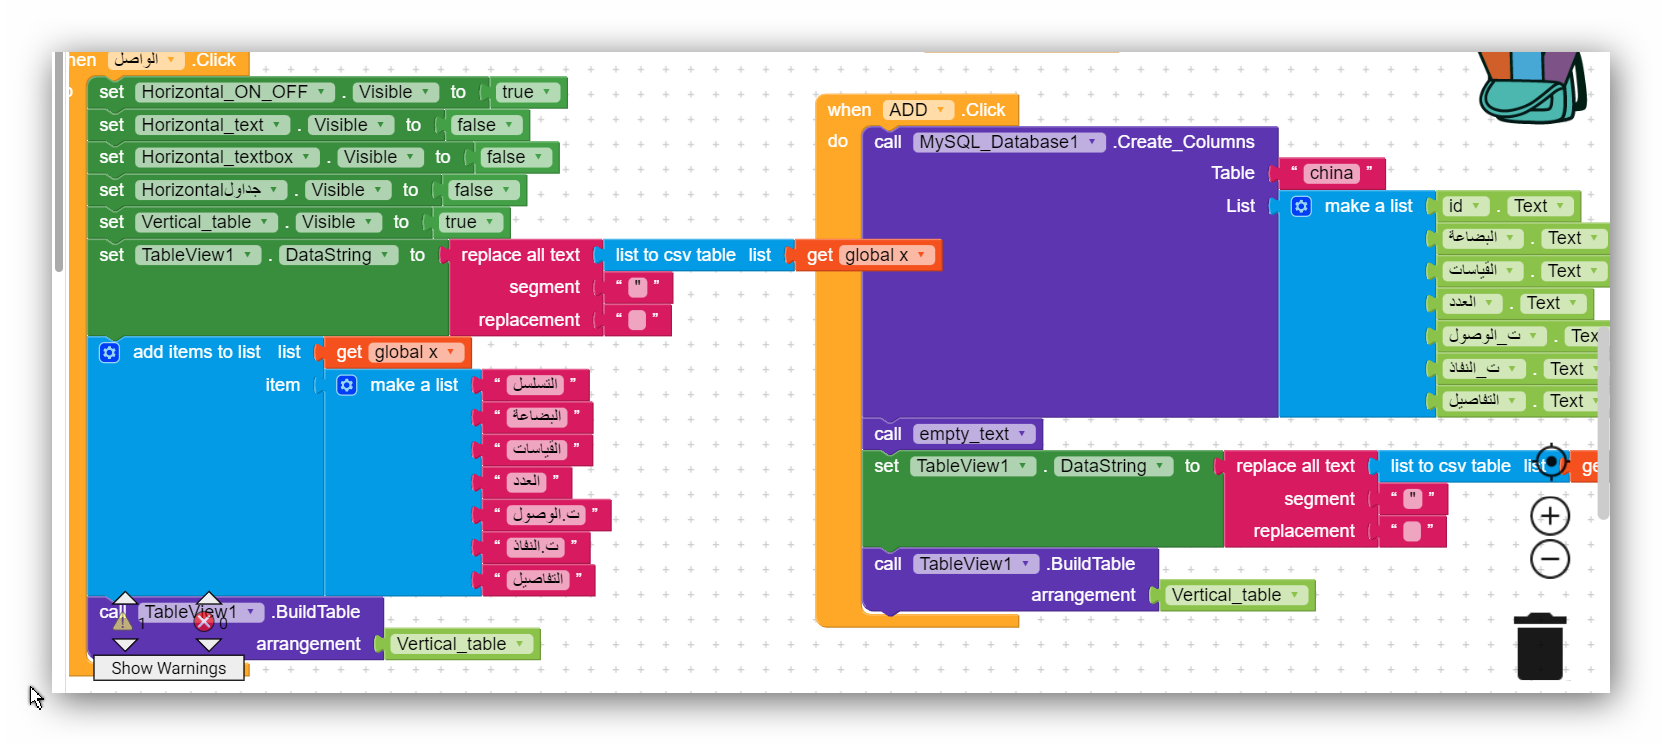Open the Vertical_table arrangement dropdown in ADD.Click
This screenshot has height=745, width=1662.
point(1236,595)
